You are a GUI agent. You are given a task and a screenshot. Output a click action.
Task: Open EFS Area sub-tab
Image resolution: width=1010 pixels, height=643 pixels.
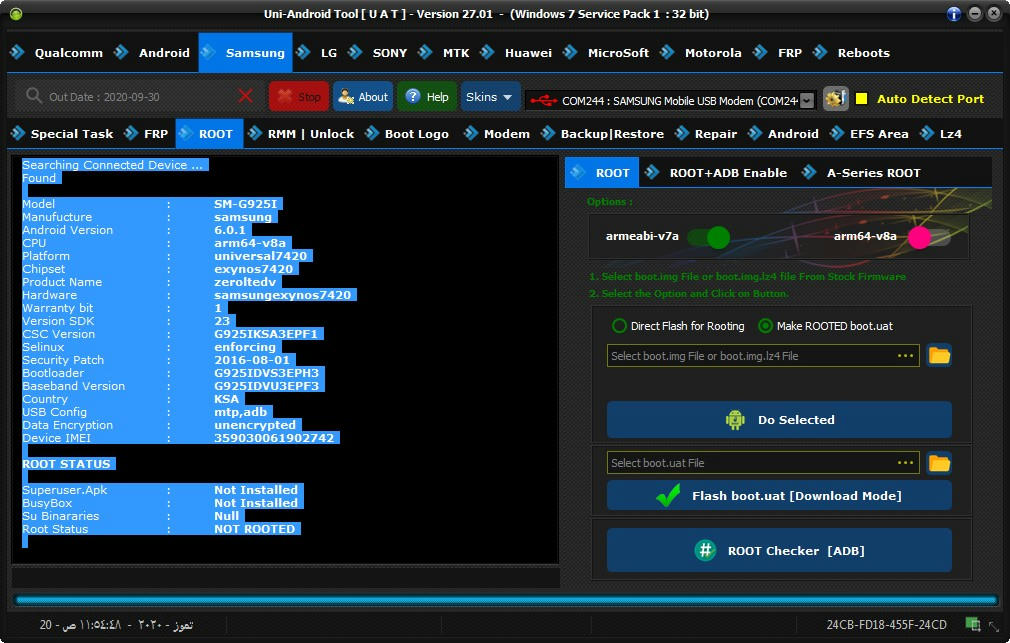coord(870,134)
